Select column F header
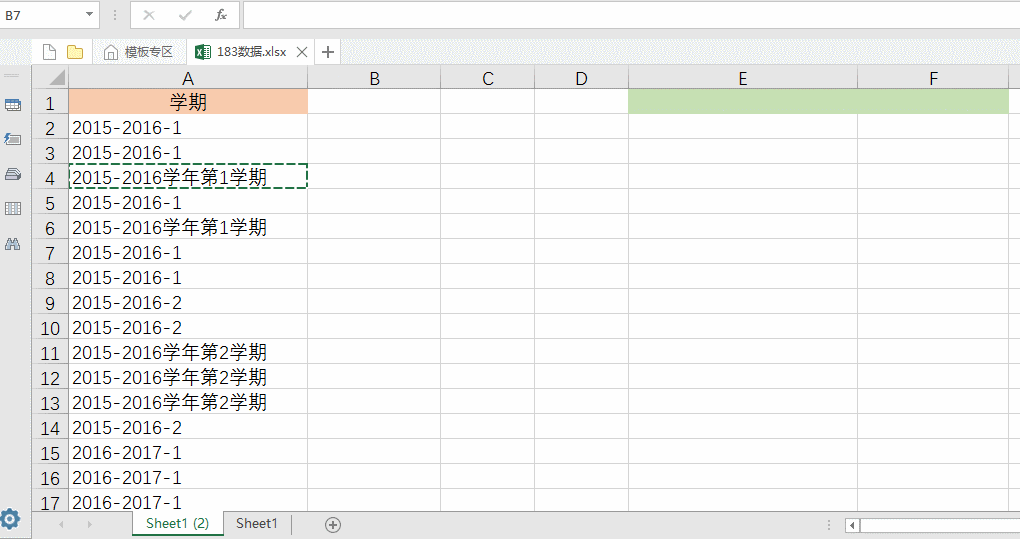1020x539 pixels. point(933,79)
